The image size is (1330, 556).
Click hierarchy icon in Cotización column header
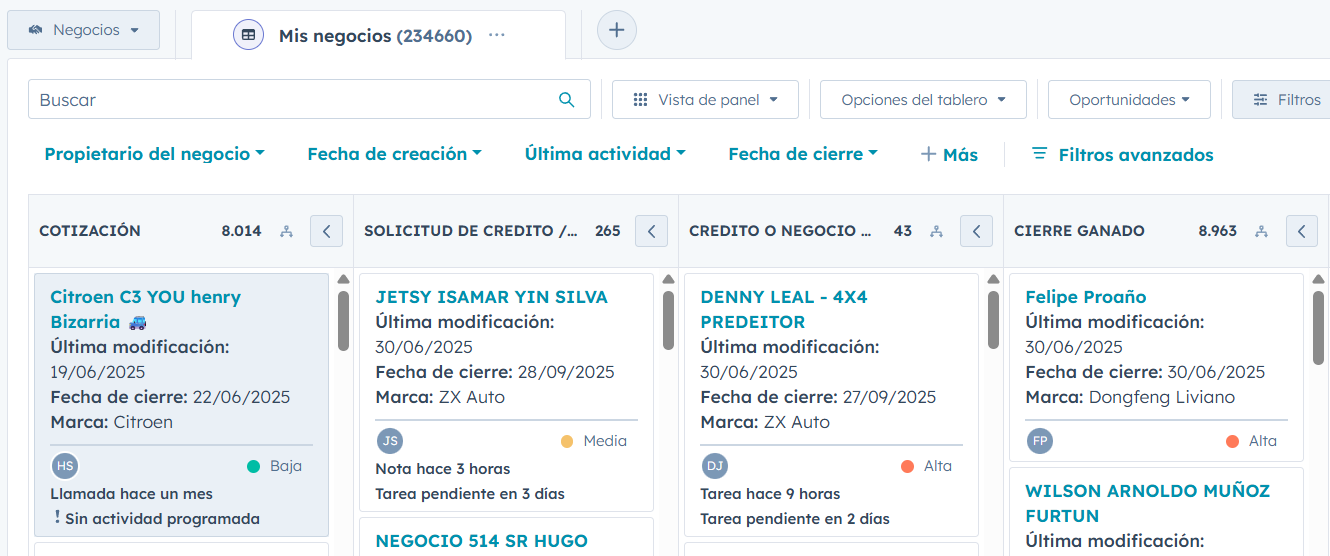[286, 231]
